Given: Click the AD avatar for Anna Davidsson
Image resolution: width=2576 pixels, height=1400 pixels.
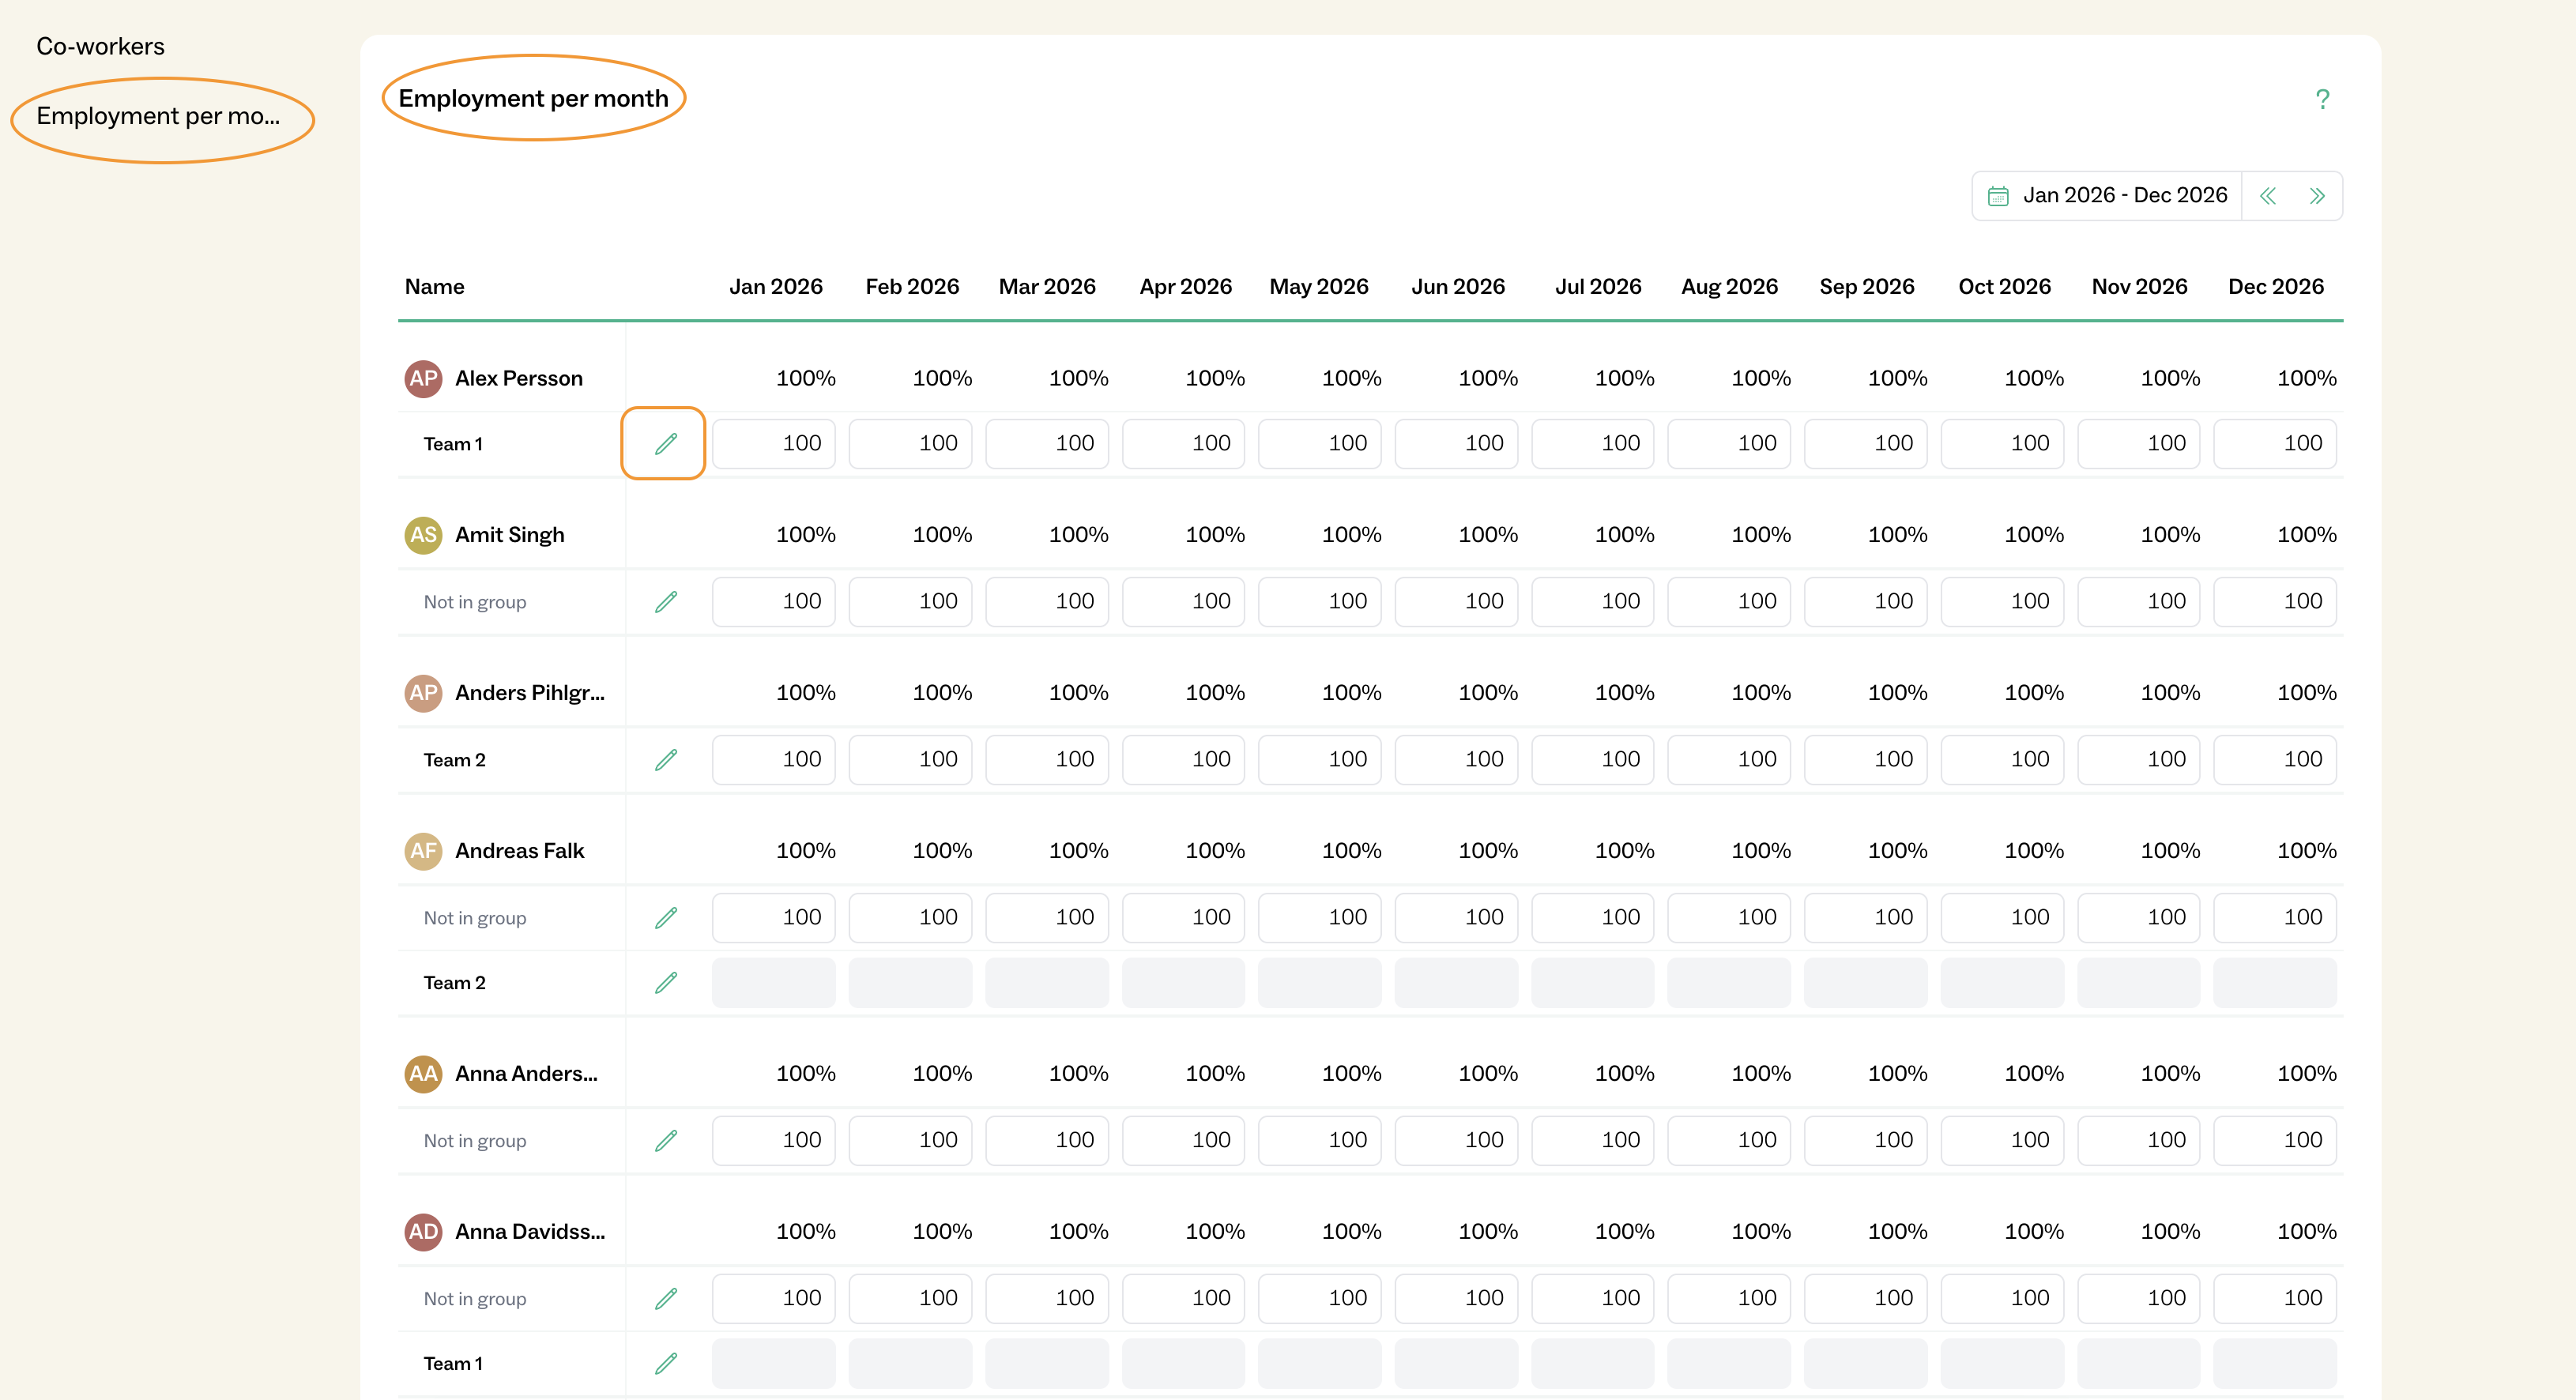Looking at the screenshot, I should tap(423, 1232).
